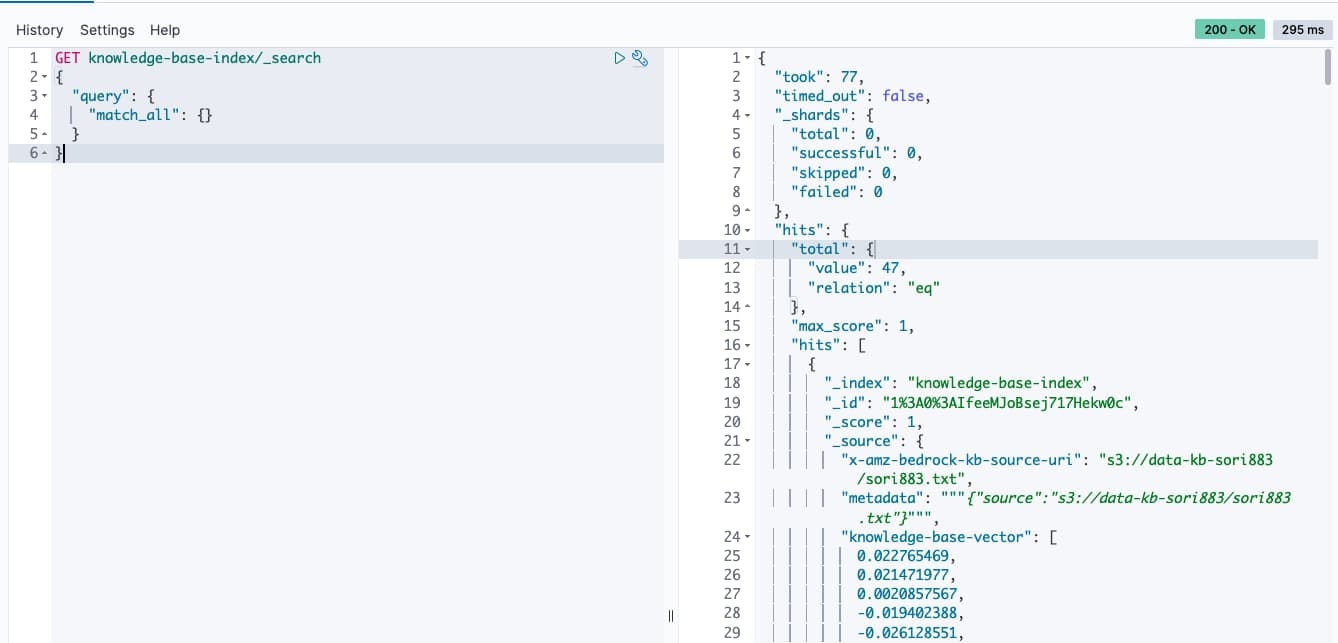The image size is (1338, 643).
Task: Click the pane divider handle between editors
Action: 671,616
